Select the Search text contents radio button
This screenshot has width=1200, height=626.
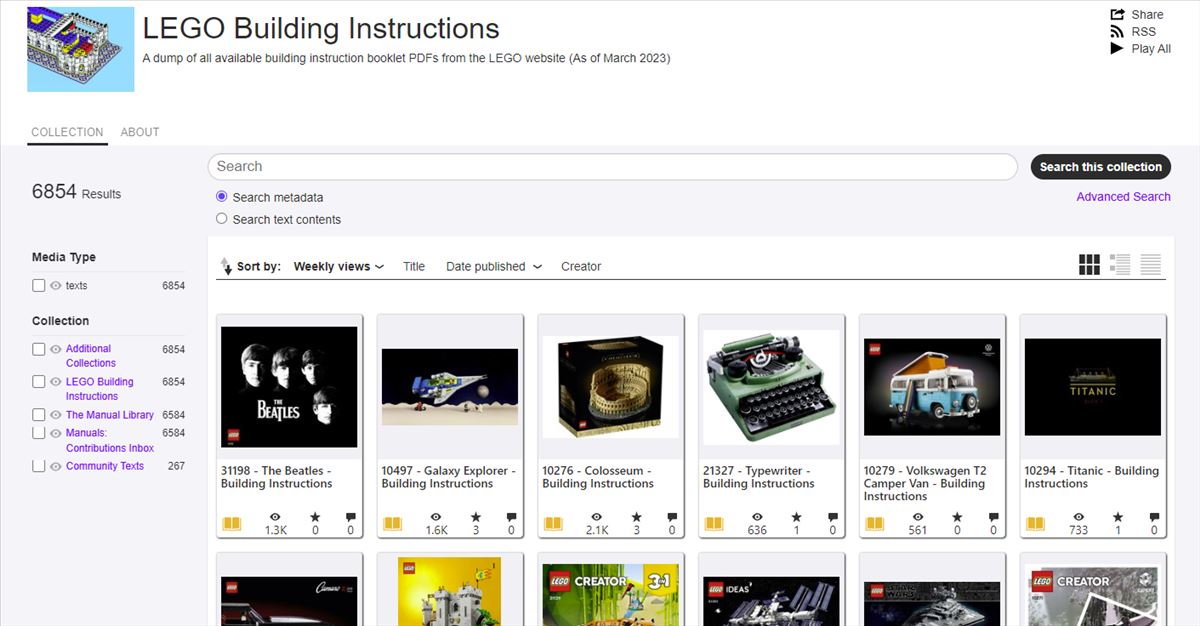tap(222, 218)
